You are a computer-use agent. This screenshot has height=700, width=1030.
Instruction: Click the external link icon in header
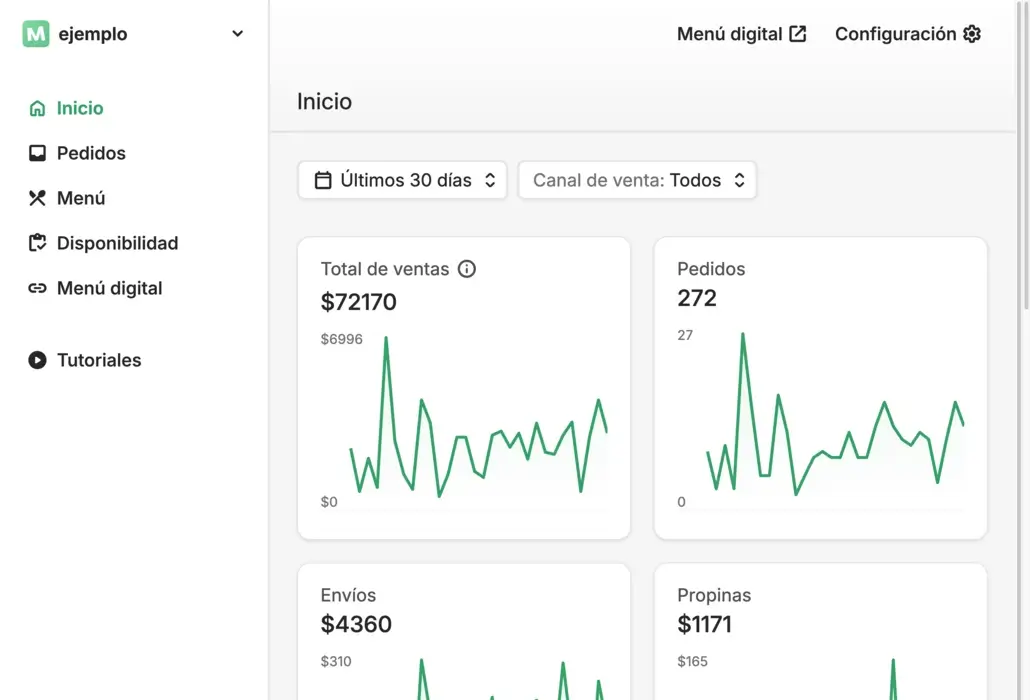[797, 34]
